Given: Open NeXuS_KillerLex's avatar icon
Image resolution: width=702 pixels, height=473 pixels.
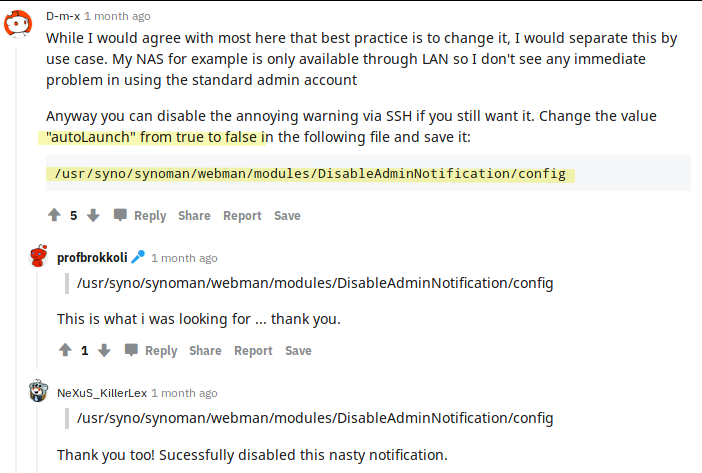Looking at the screenshot, I should (39, 391).
